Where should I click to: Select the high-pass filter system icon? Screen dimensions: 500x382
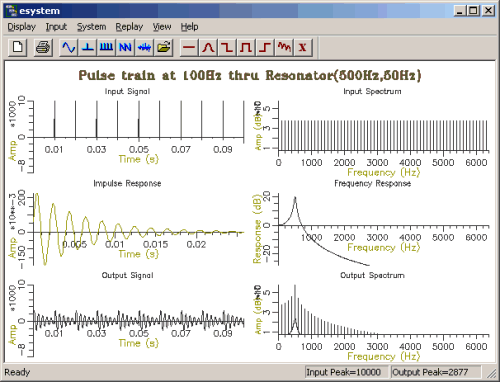265,47
